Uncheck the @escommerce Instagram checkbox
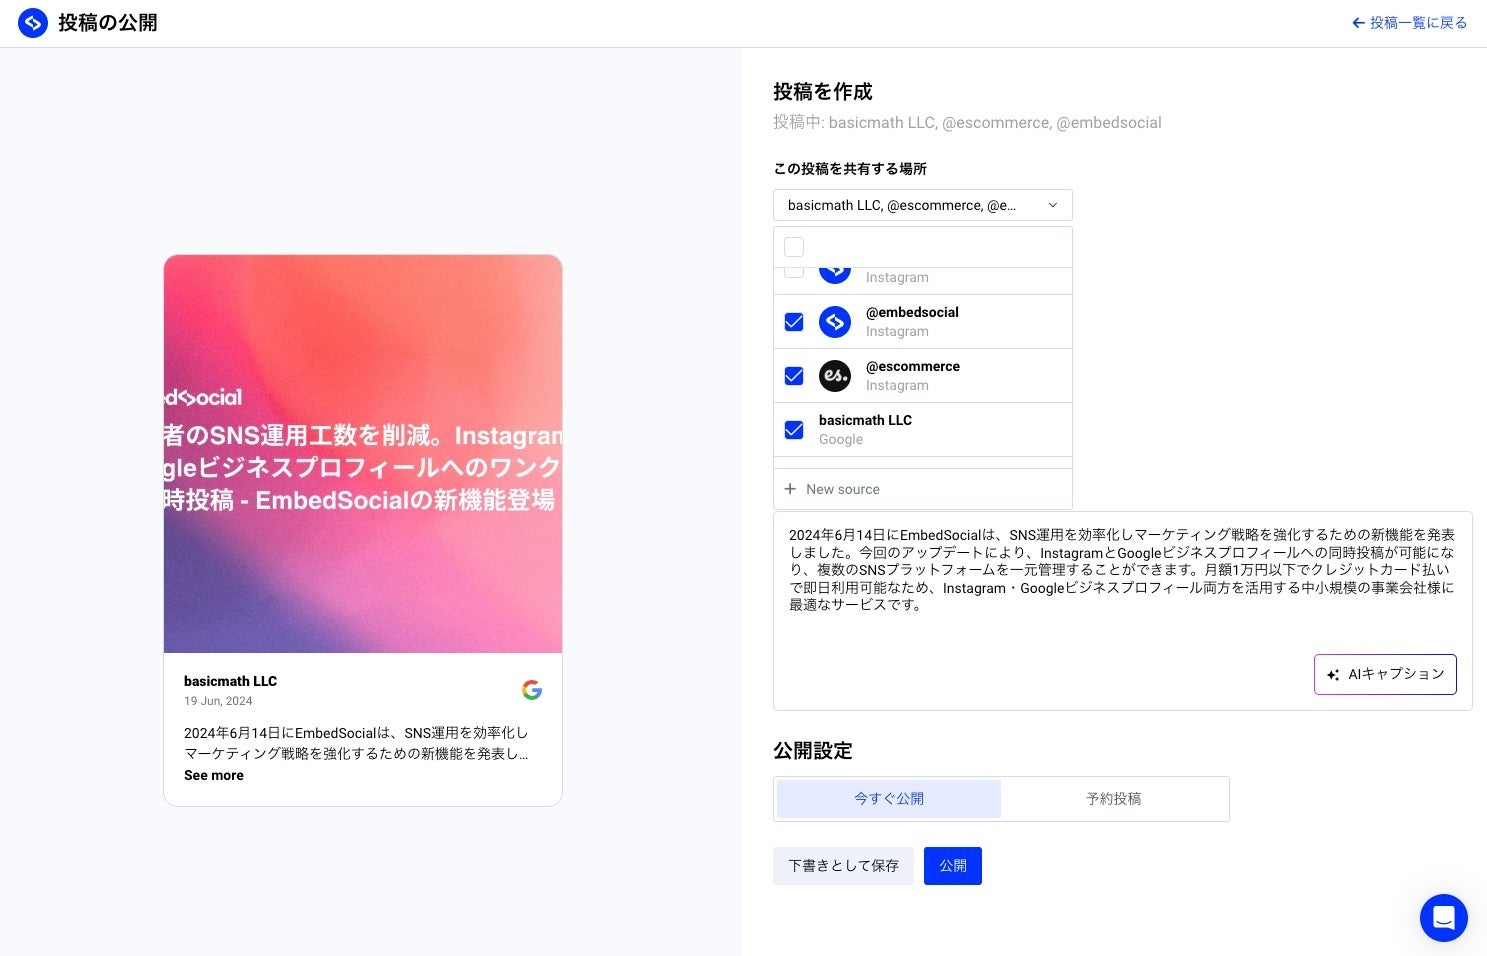This screenshot has width=1487, height=956. point(794,376)
